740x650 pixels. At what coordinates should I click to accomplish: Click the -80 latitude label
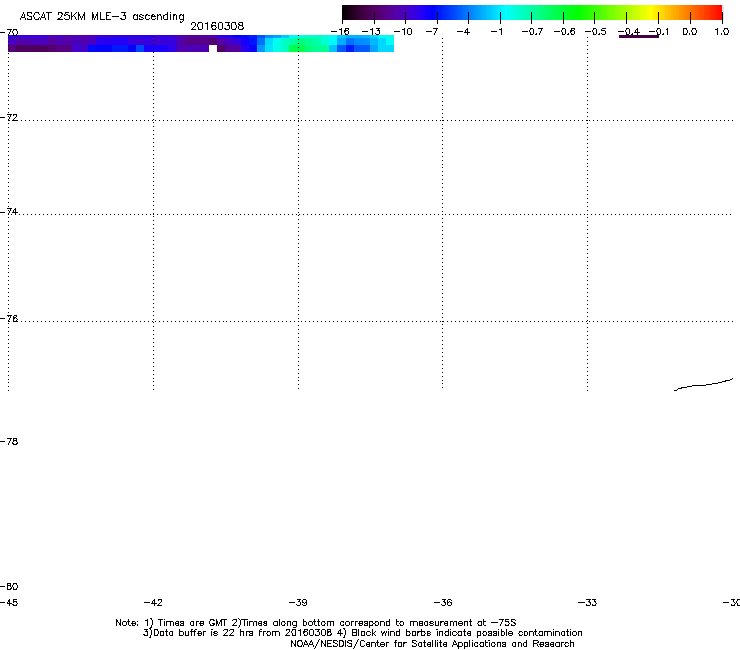9,586
